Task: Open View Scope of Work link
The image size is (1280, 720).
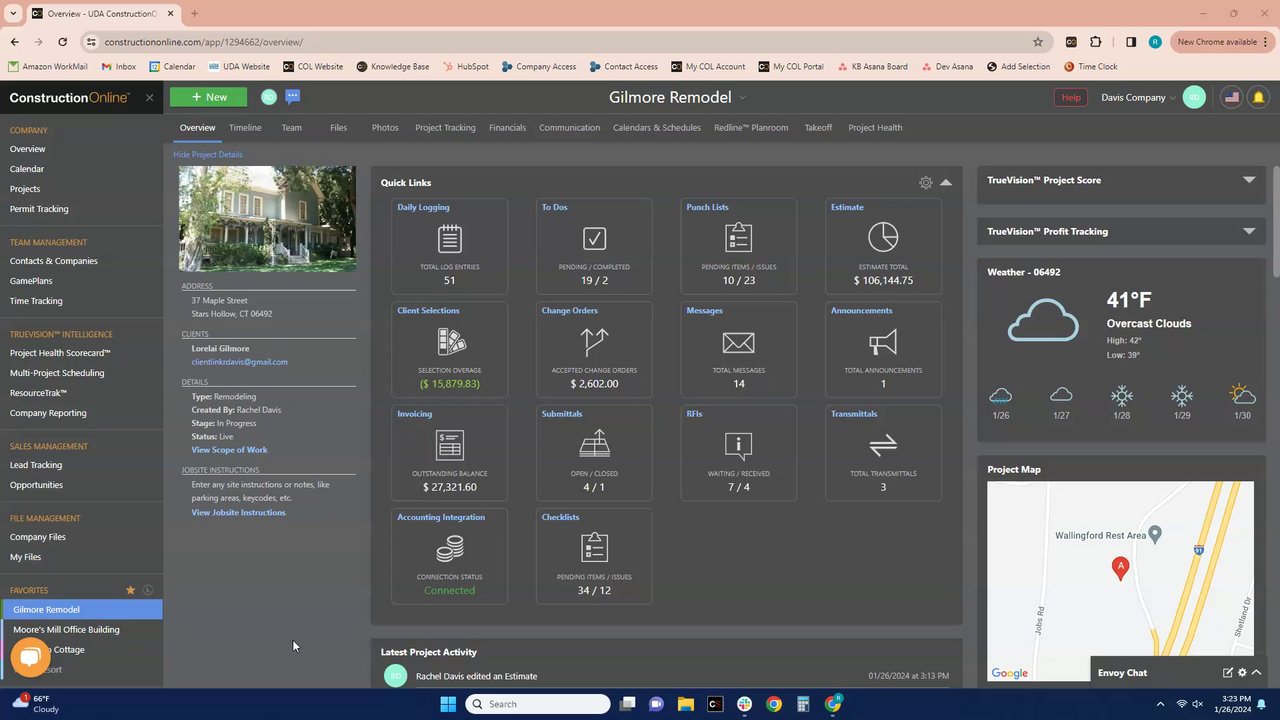Action: [x=229, y=450]
